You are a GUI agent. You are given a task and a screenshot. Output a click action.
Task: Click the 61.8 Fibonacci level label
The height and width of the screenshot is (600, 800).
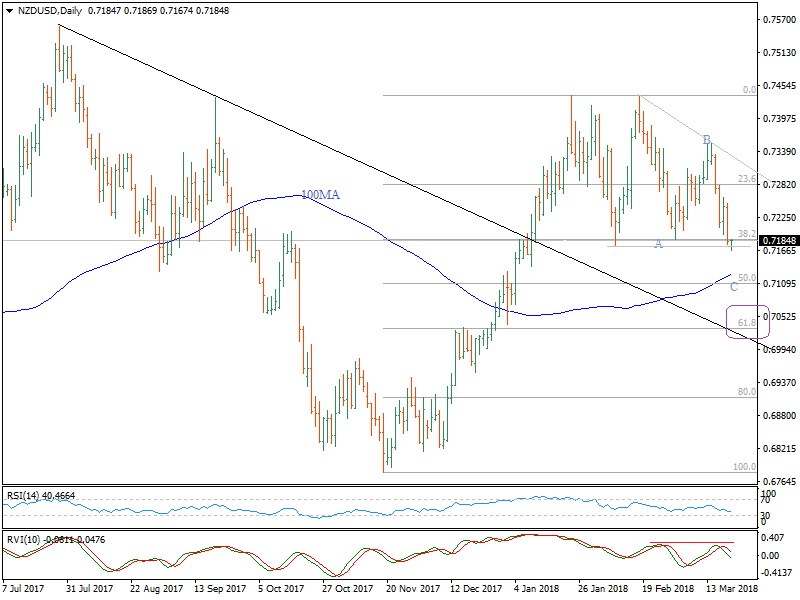tap(745, 323)
